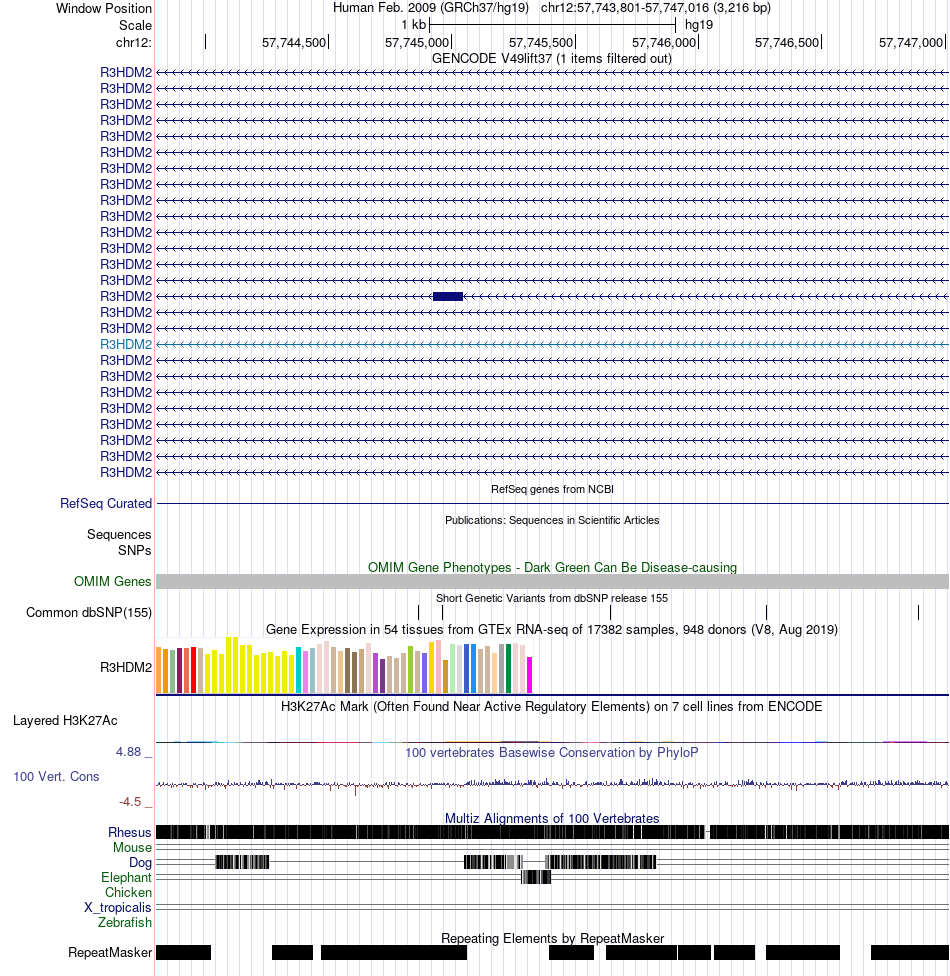Open the OMIM Gene Phenotypes track title
950x976 pixels.
click(552, 567)
